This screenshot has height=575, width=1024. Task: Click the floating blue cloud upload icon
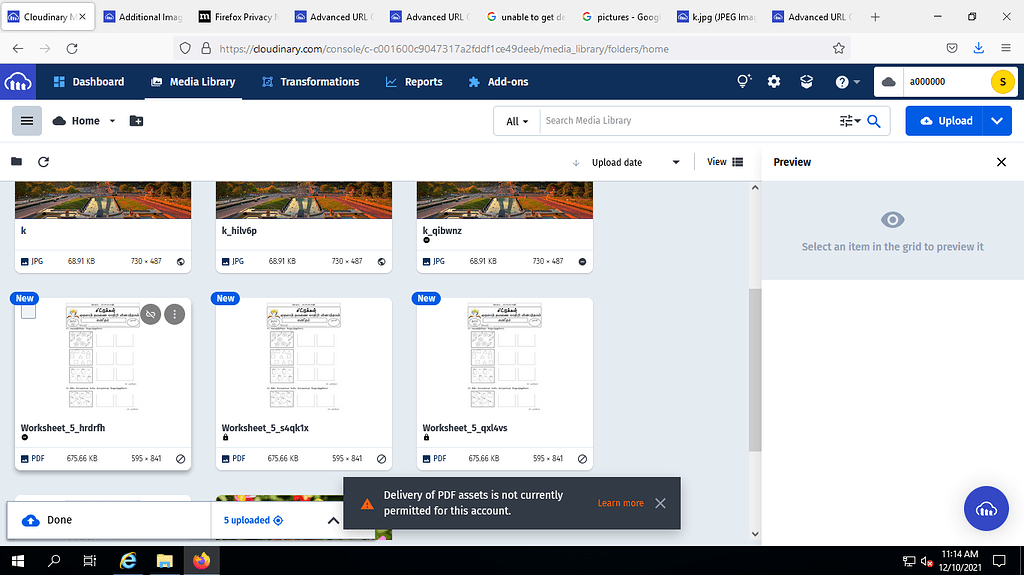coord(985,510)
